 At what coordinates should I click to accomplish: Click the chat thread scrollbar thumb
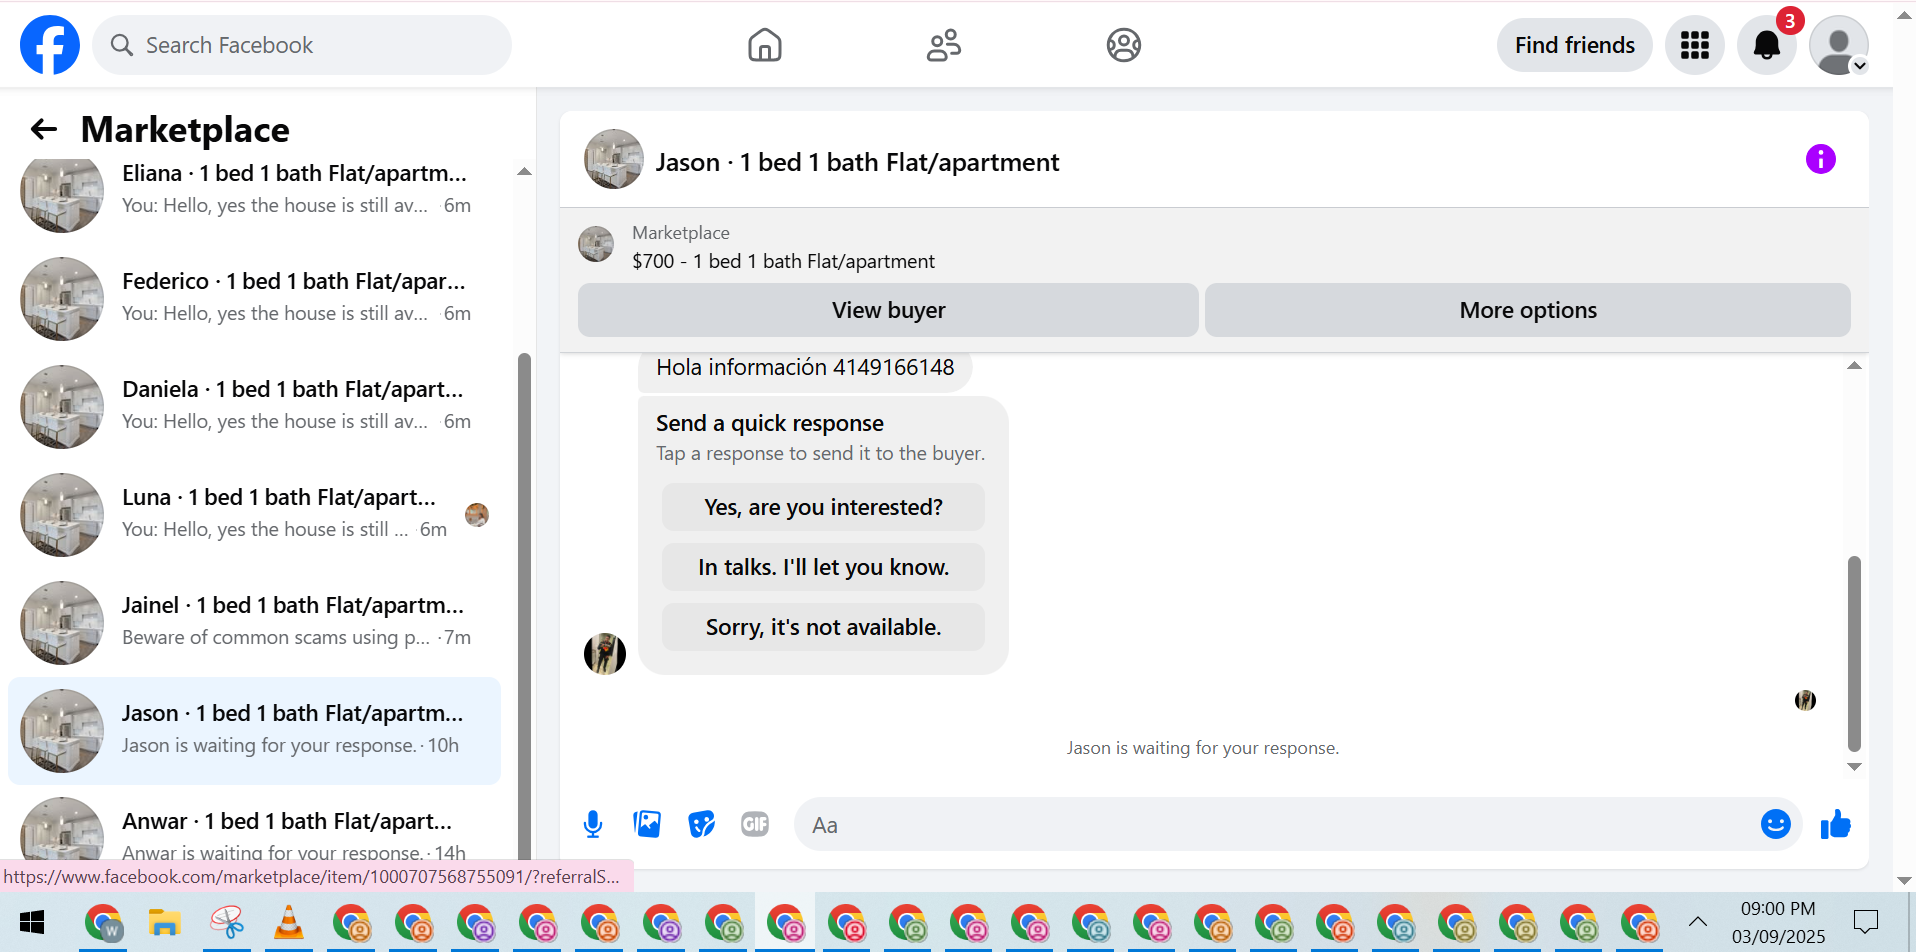point(1854,653)
